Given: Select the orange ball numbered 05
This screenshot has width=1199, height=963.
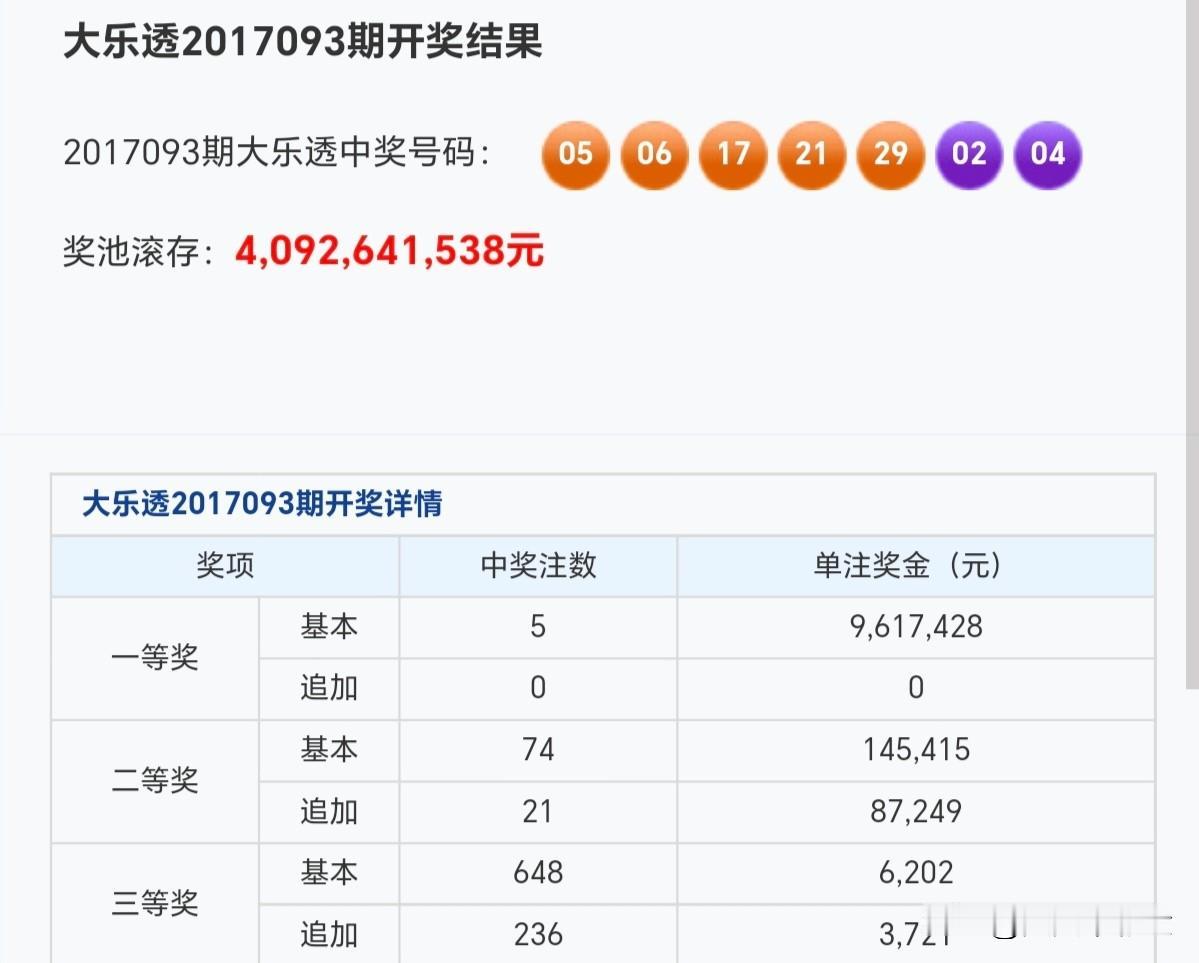Looking at the screenshot, I should click(575, 155).
